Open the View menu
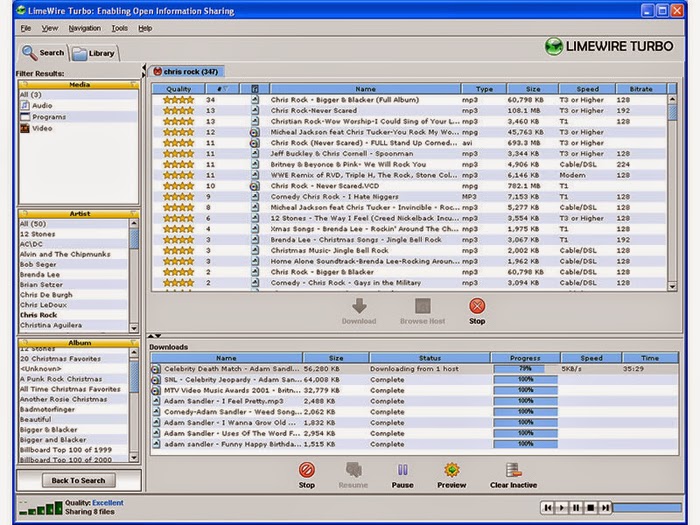This screenshot has height=525, width=700. click(50, 28)
